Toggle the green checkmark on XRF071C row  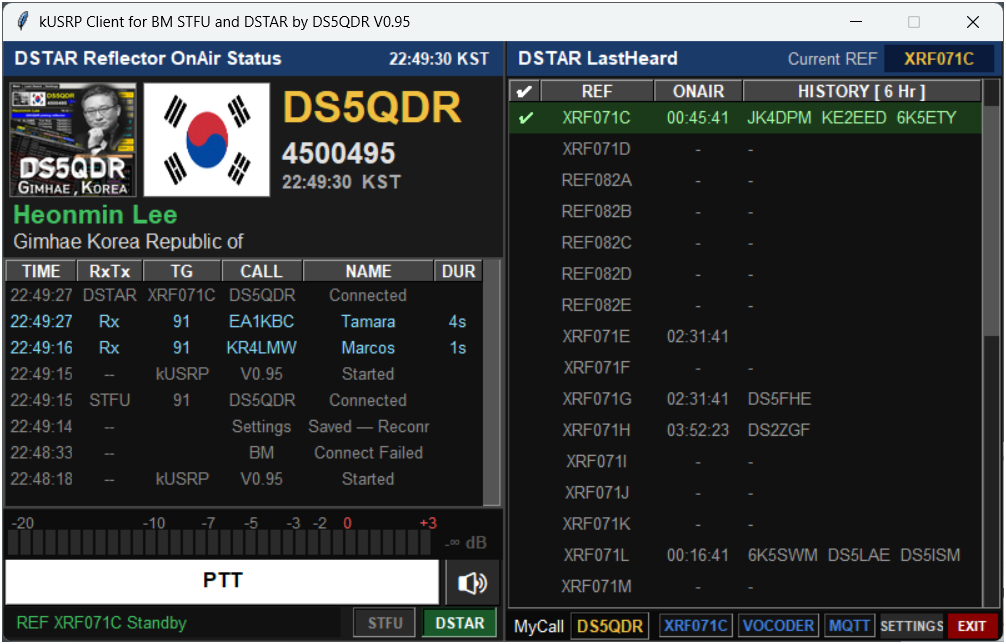pos(525,118)
